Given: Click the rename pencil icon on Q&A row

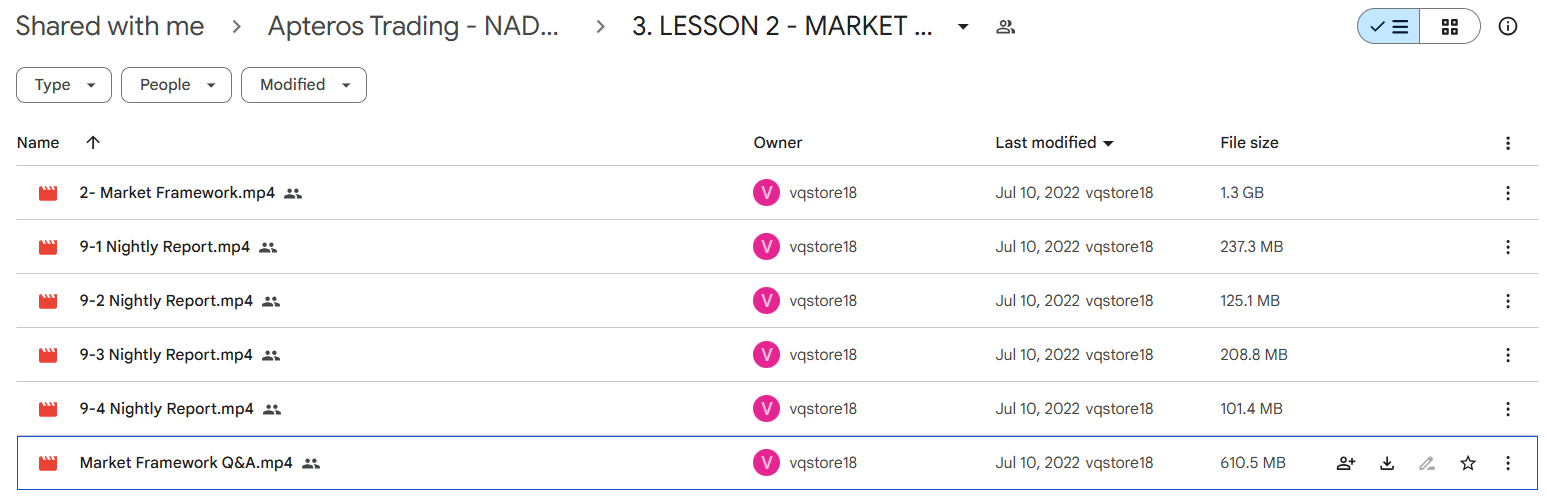Looking at the screenshot, I should click(x=1427, y=463).
